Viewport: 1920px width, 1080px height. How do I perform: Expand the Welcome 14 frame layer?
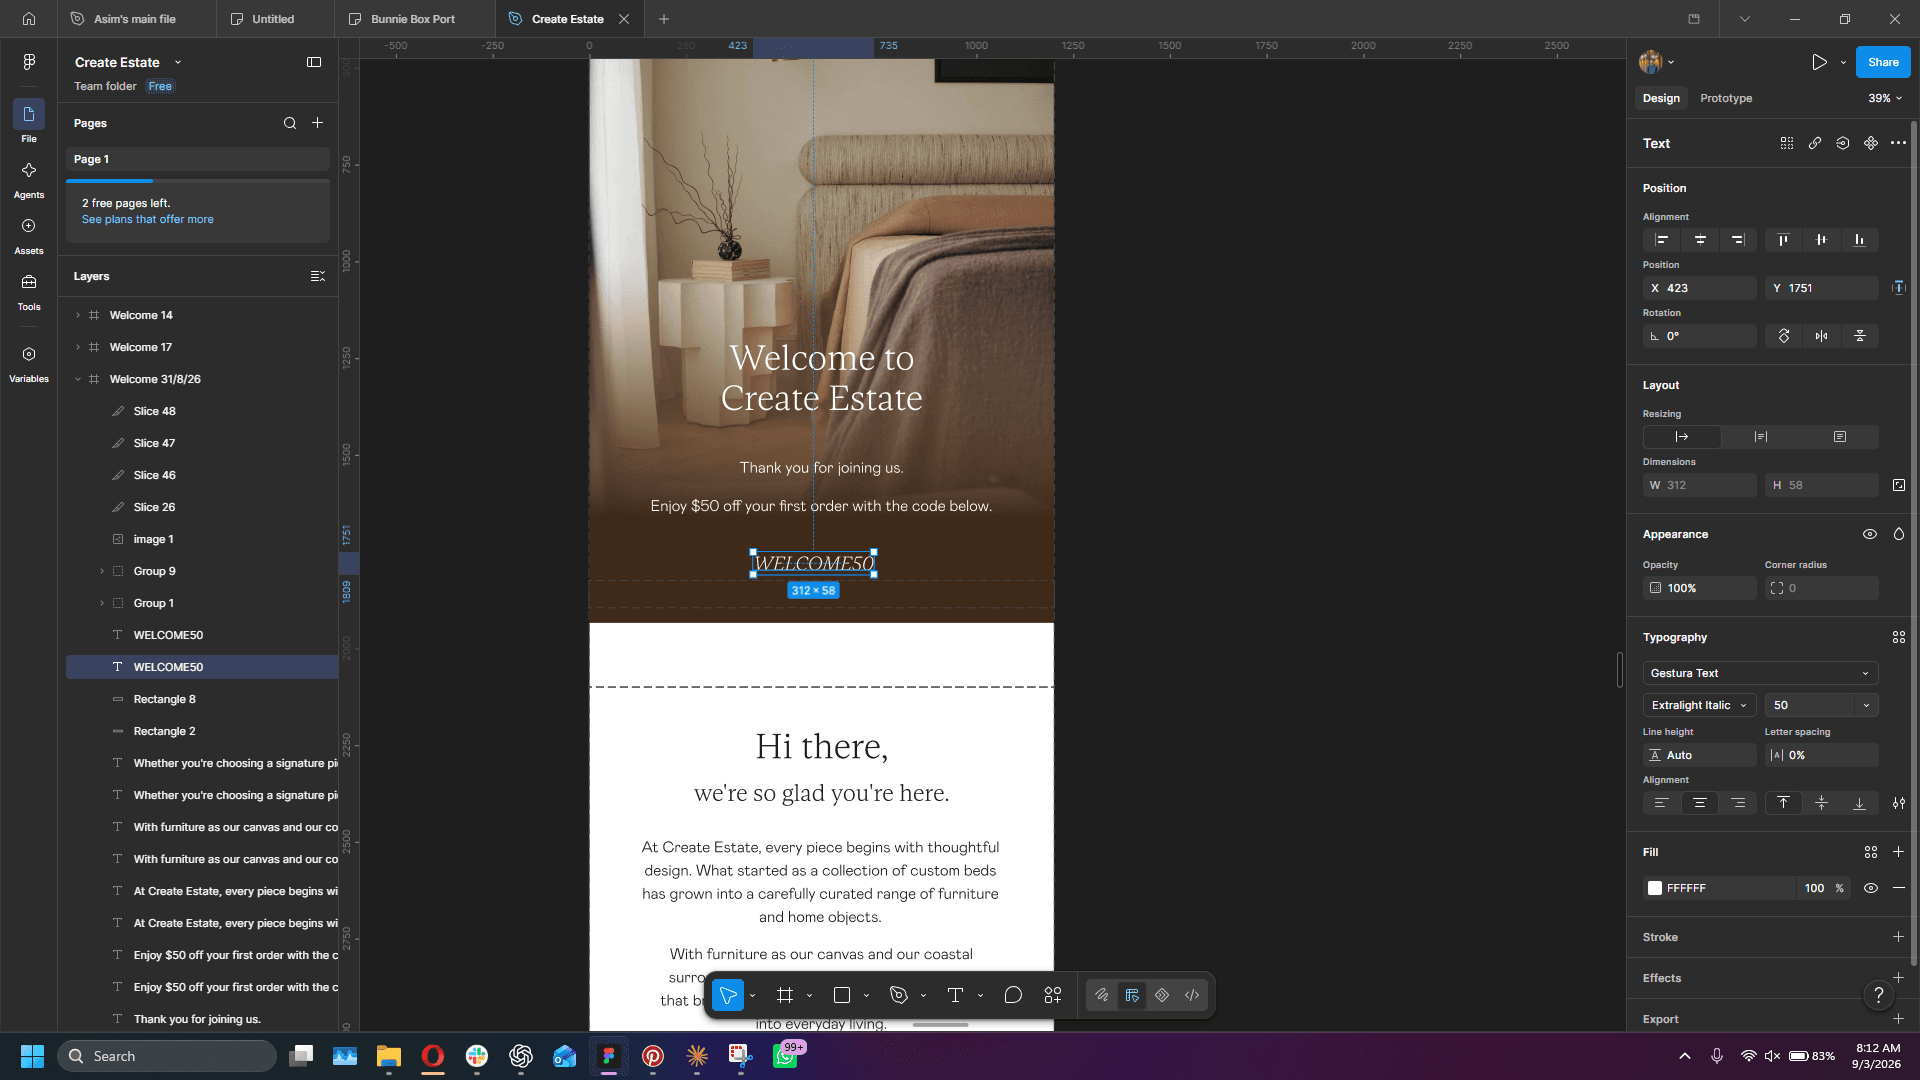tap(78, 315)
